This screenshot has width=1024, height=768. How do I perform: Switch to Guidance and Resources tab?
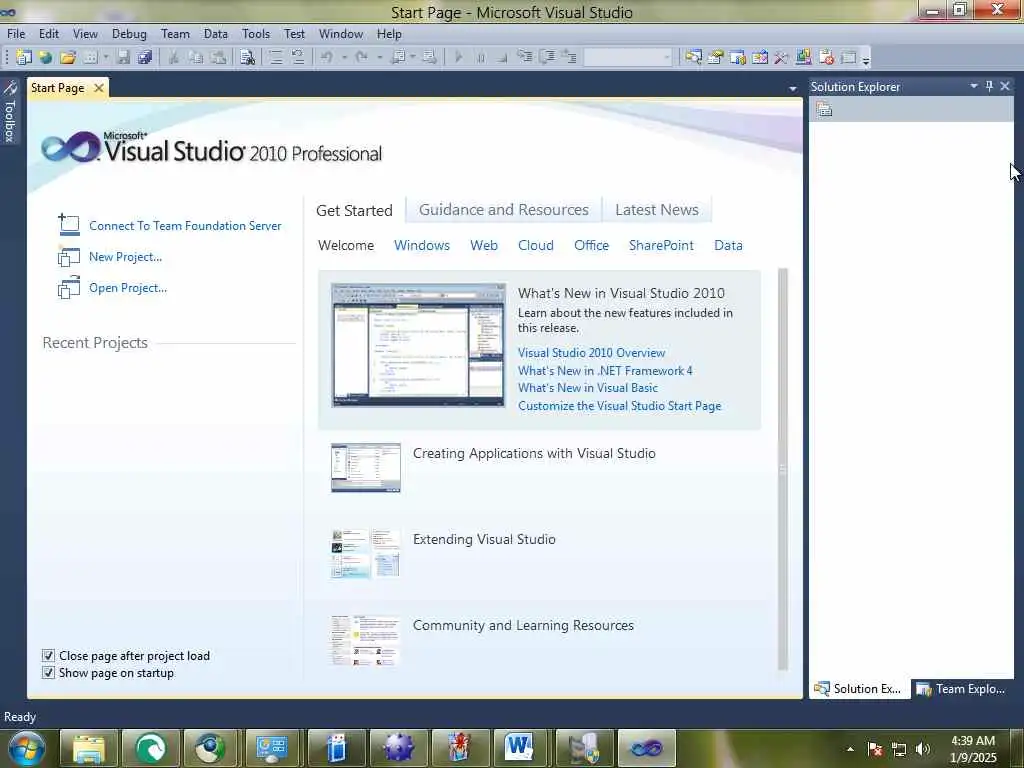point(504,210)
